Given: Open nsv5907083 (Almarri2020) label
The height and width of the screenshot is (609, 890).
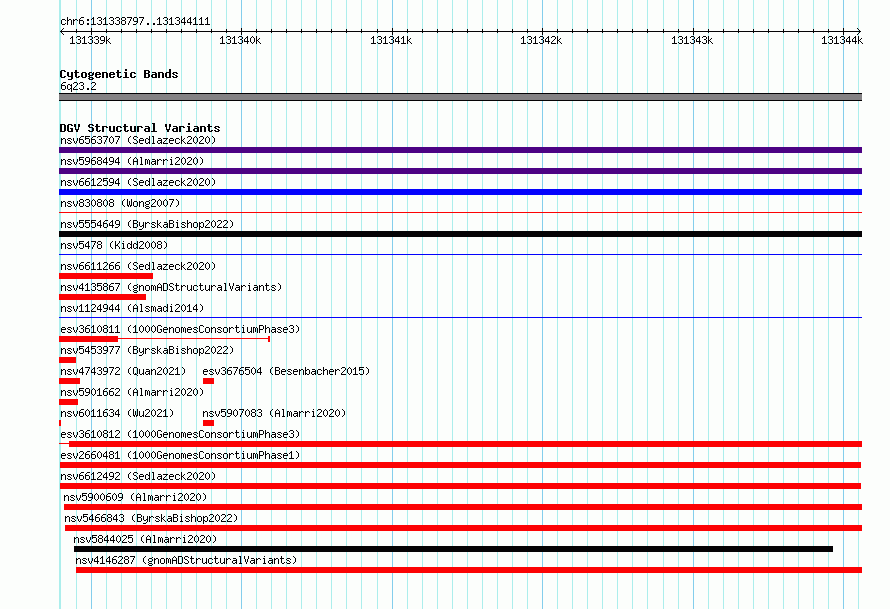Looking at the screenshot, I should tap(274, 413).
